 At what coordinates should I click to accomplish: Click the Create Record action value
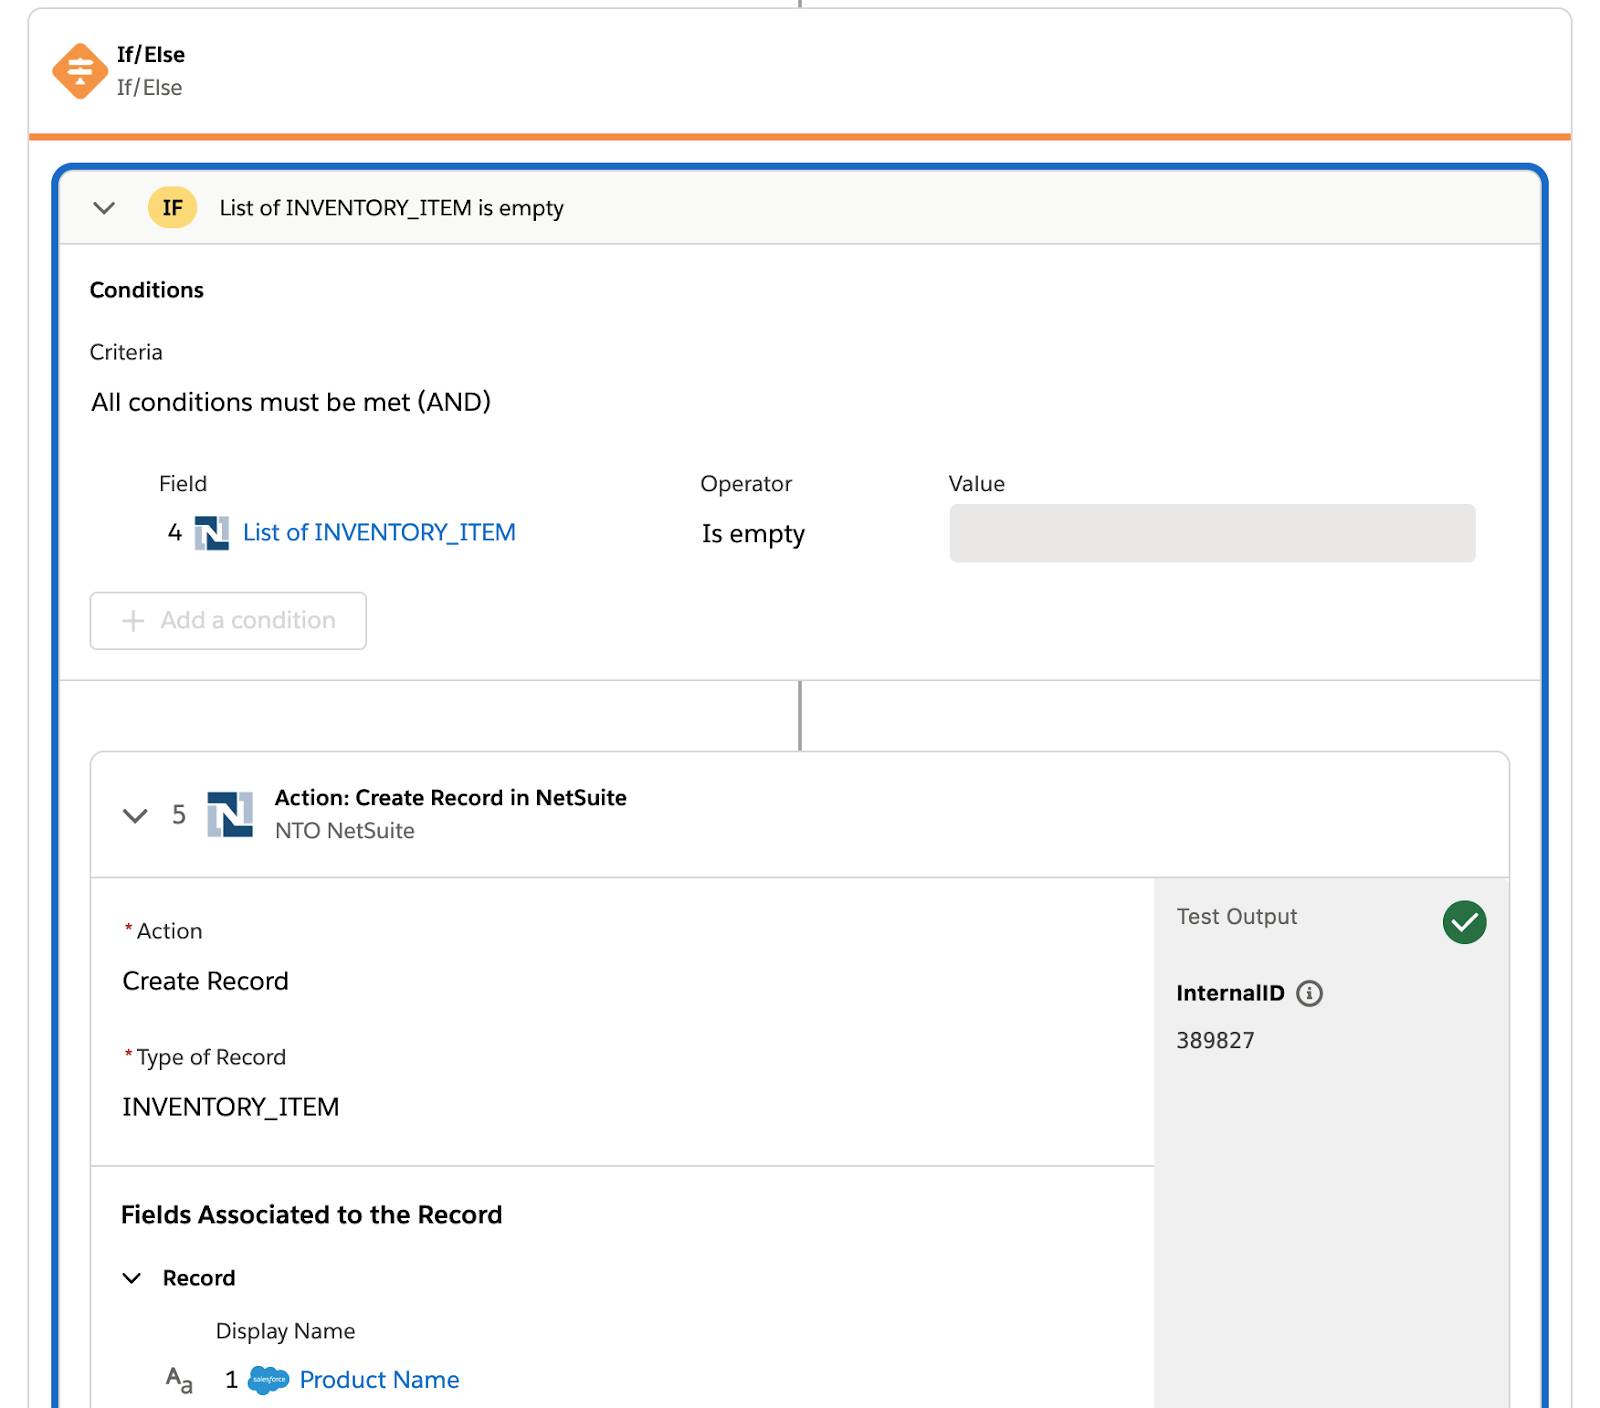(x=205, y=981)
